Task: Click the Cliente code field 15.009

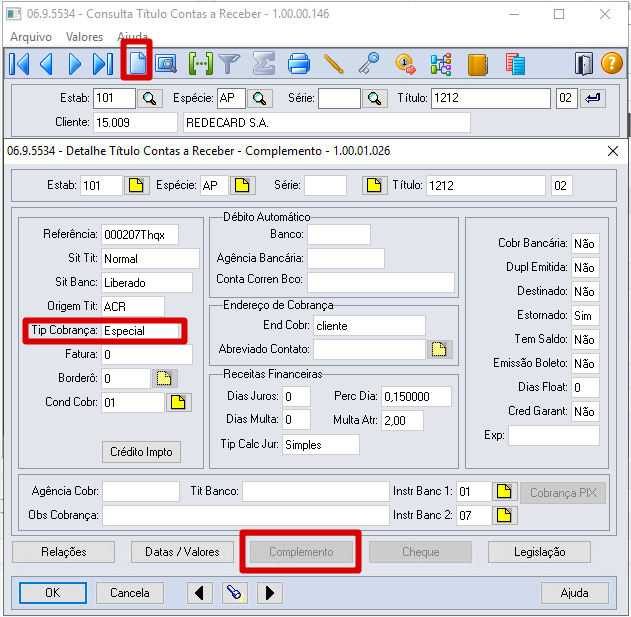Action: [x=135, y=122]
